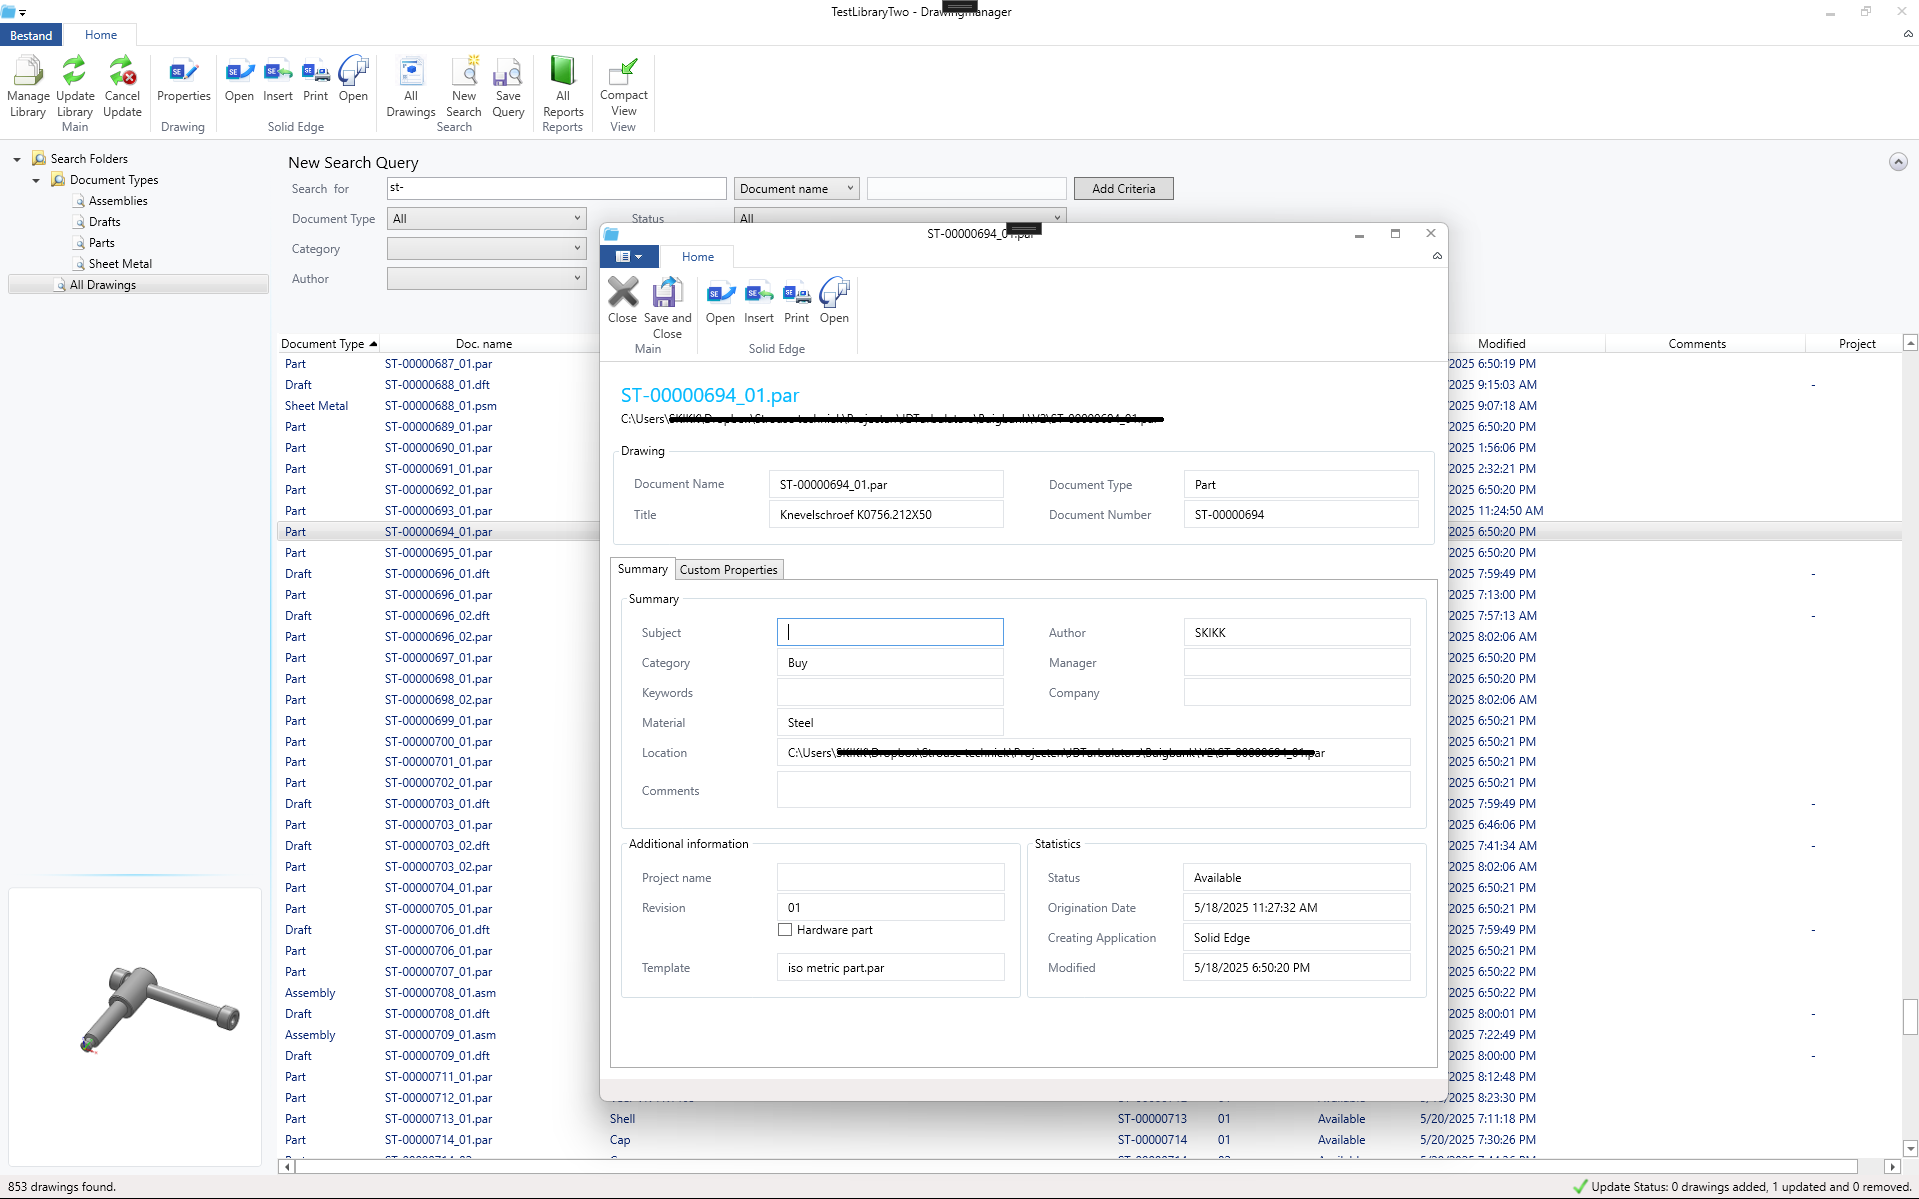Start a New Search
The width and height of the screenshot is (1919, 1199).
(x=463, y=85)
